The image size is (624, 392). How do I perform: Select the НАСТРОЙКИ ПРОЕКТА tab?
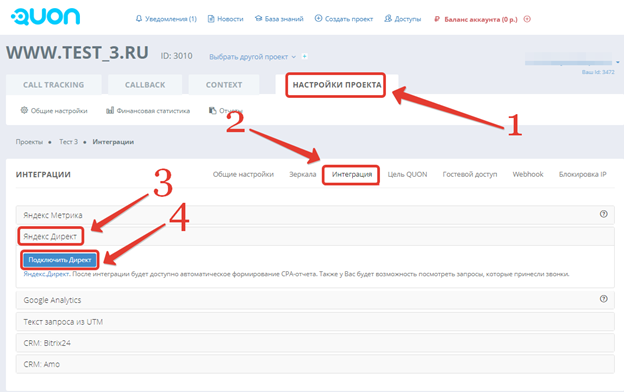(x=337, y=85)
